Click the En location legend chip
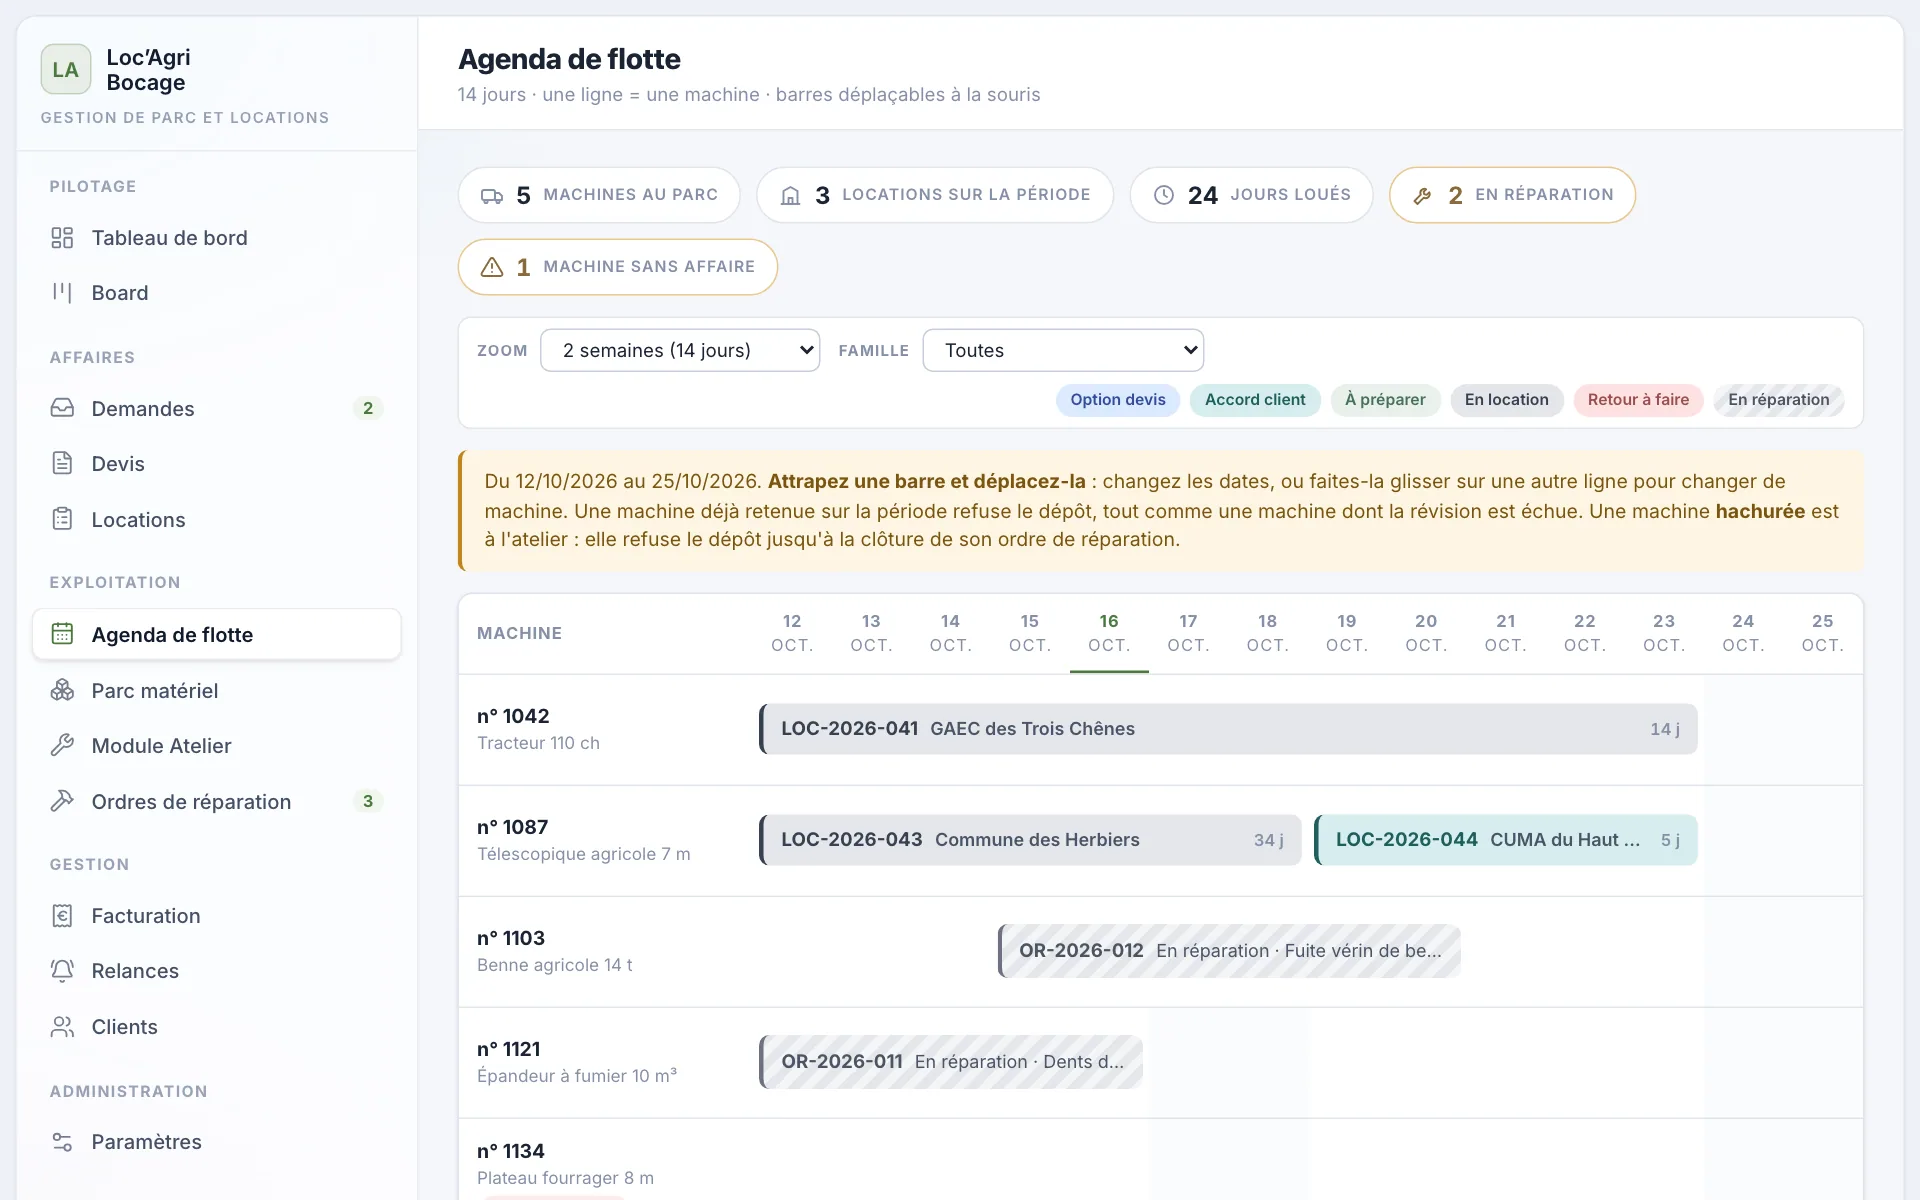 pyautogui.click(x=1507, y=400)
